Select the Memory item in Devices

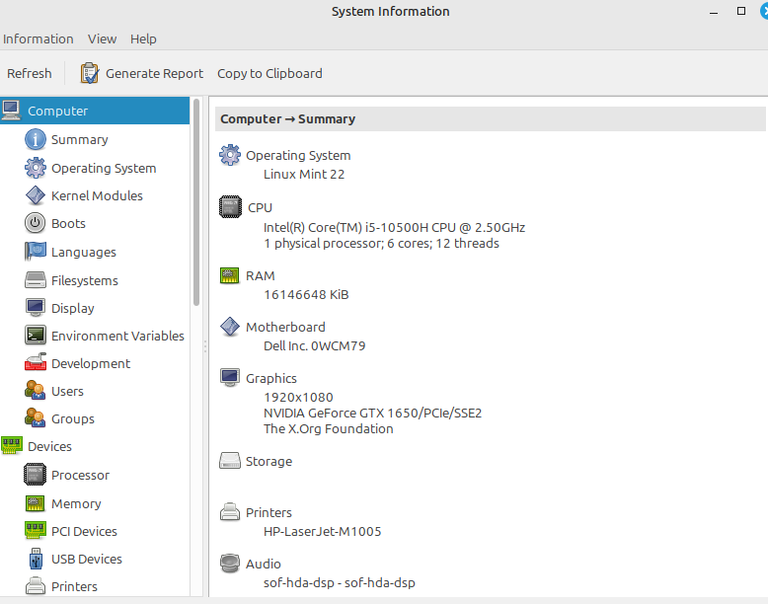click(76, 504)
